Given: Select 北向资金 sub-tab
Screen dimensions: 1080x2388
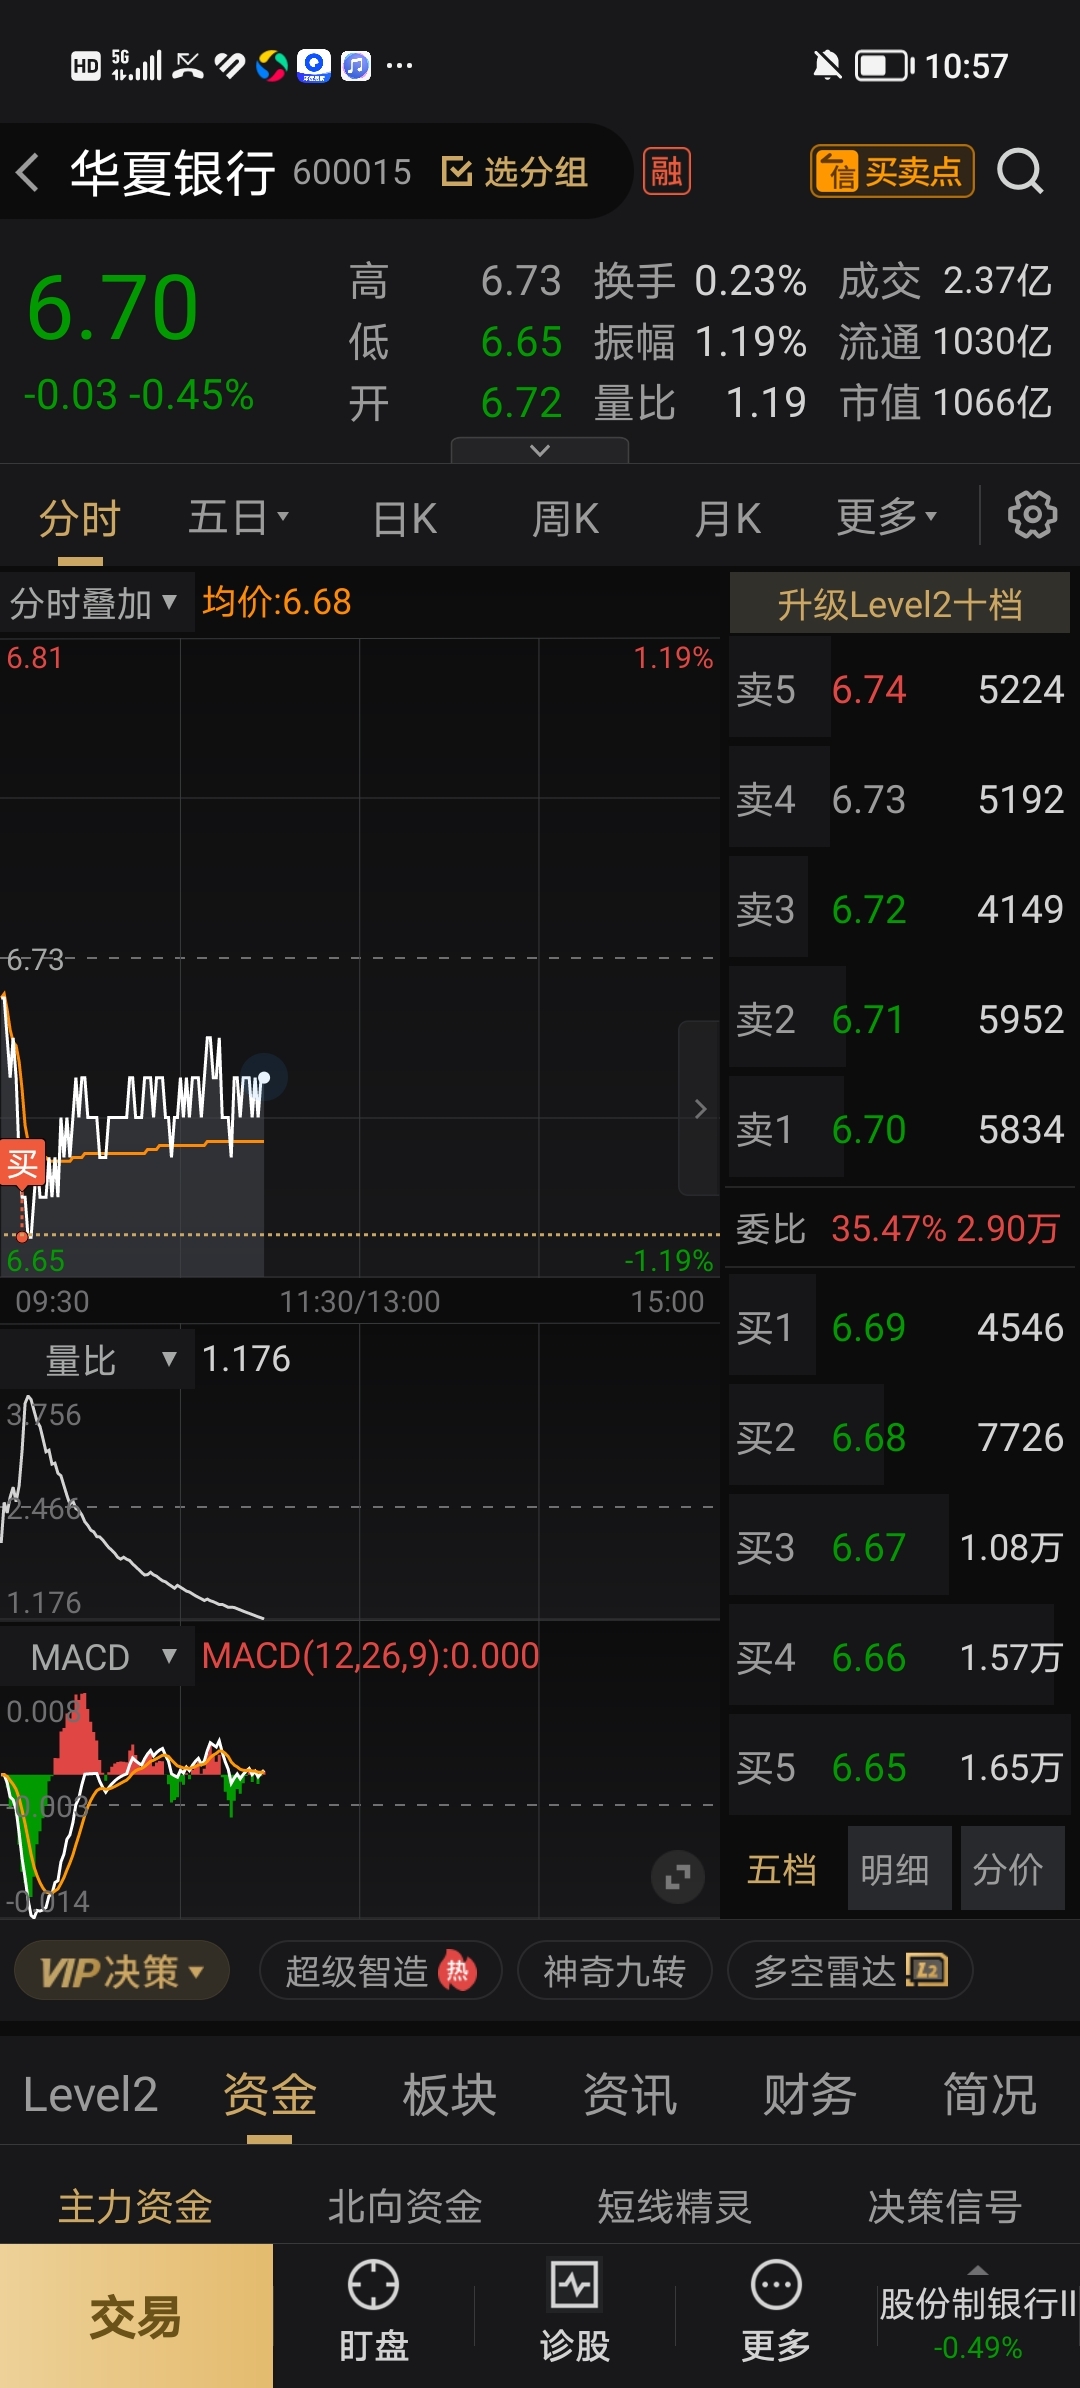Looking at the screenshot, I should click(x=405, y=2205).
